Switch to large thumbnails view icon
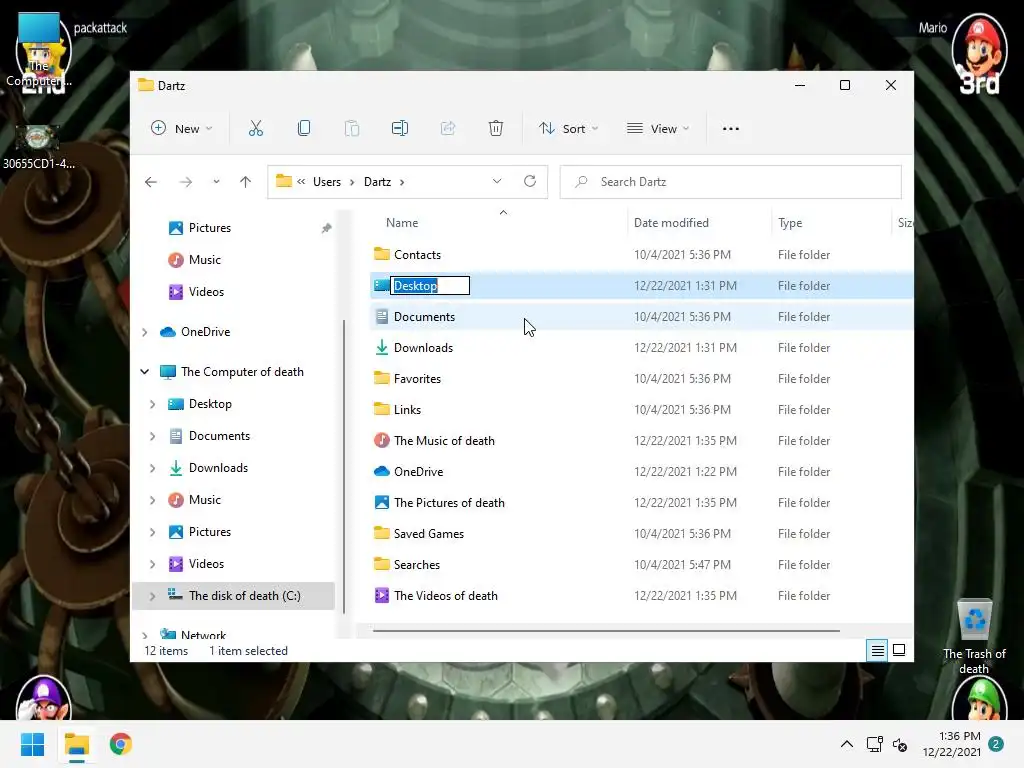Screen dimensions: 1024x768 click(899, 650)
